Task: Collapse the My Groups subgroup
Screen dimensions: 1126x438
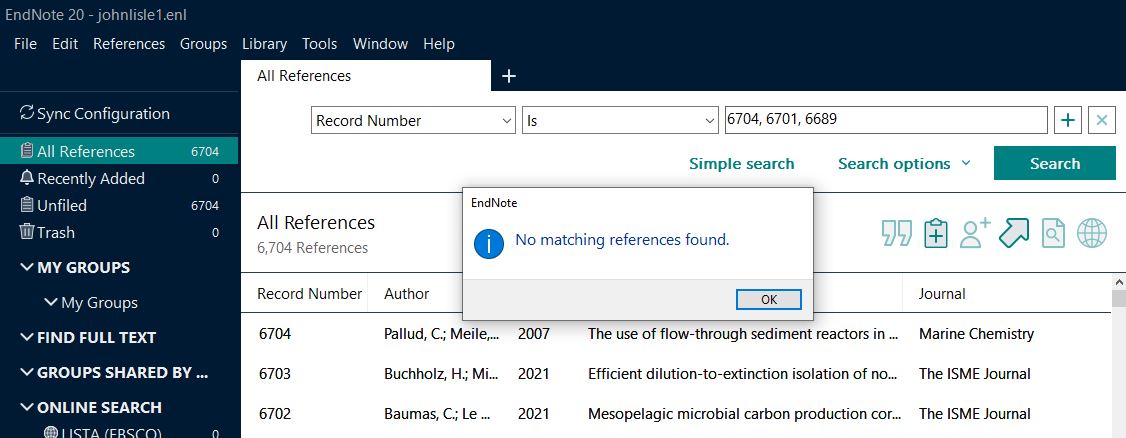Action: [51, 302]
